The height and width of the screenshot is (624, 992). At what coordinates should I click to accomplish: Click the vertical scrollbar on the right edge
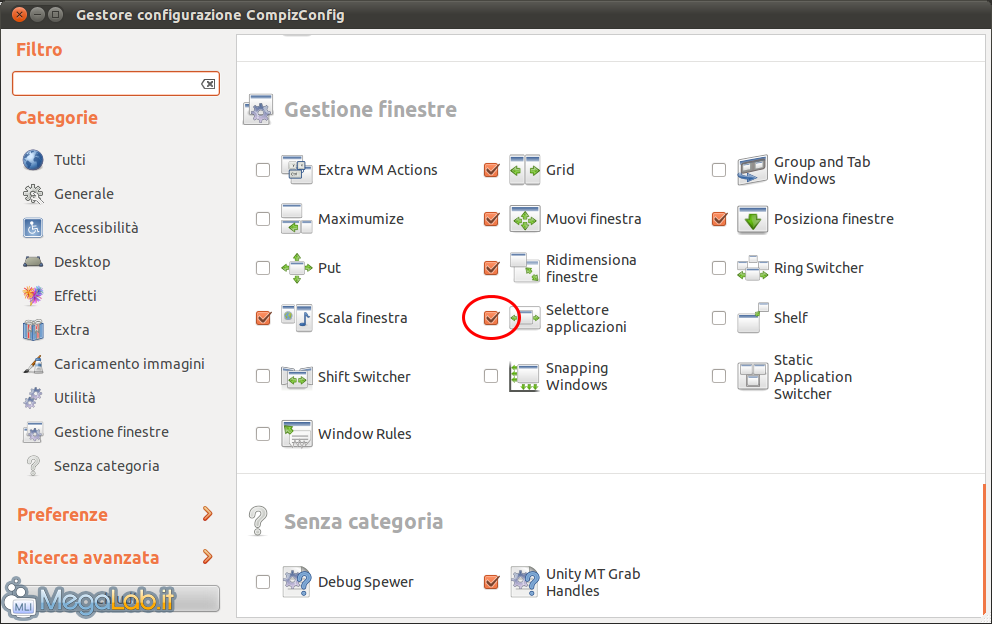pos(984,549)
